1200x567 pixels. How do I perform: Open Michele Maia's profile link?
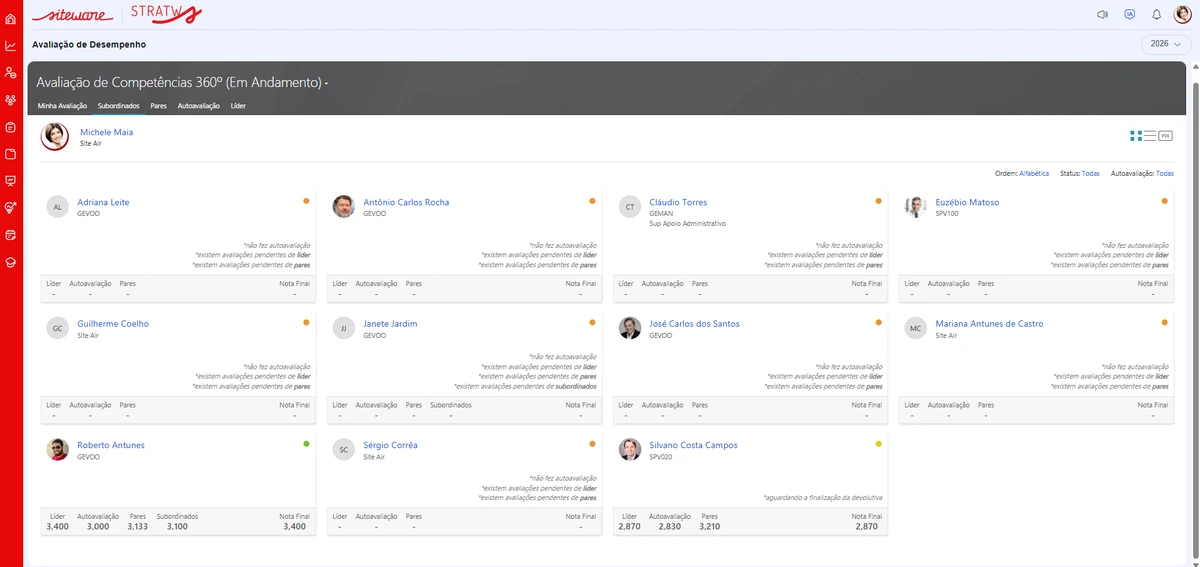[106, 132]
